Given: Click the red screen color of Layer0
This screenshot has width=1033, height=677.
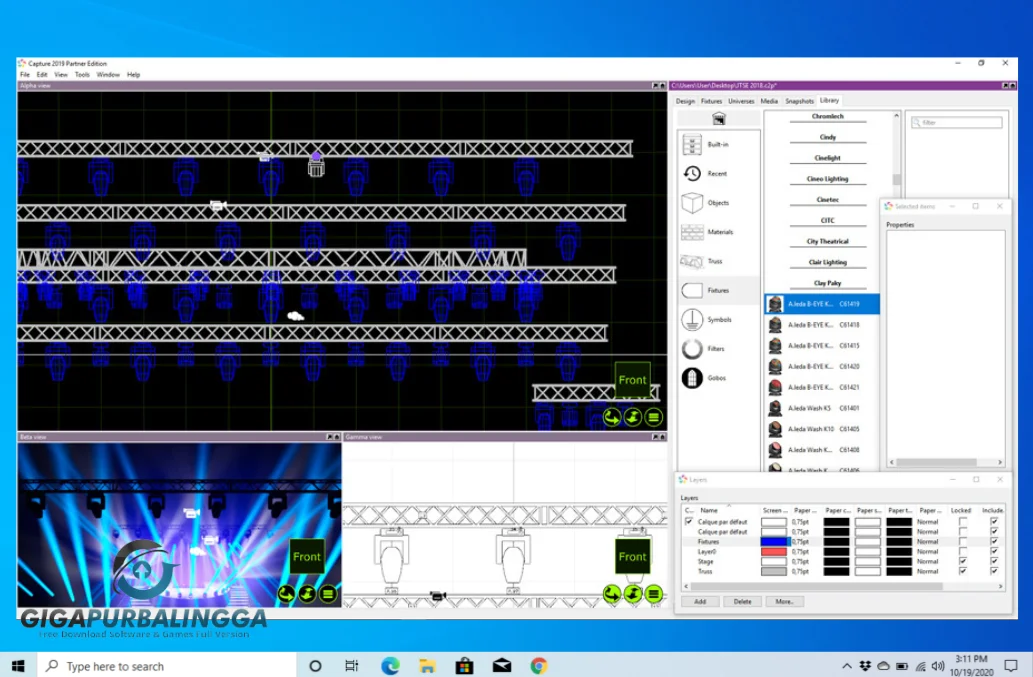Looking at the screenshot, I should coord(773,551).
